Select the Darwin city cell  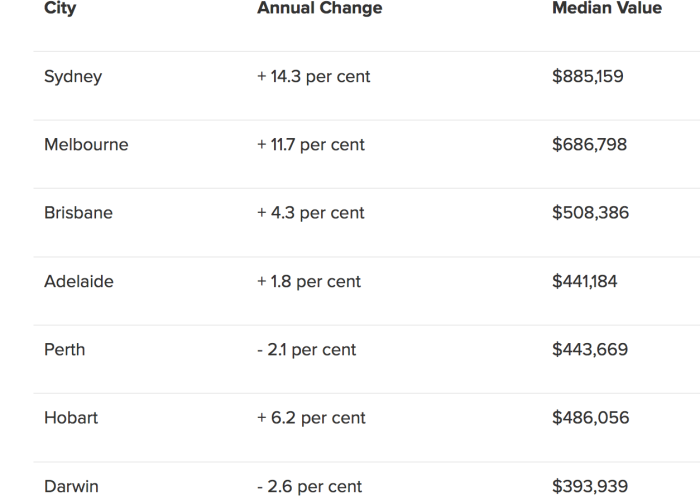click(71, 486)
